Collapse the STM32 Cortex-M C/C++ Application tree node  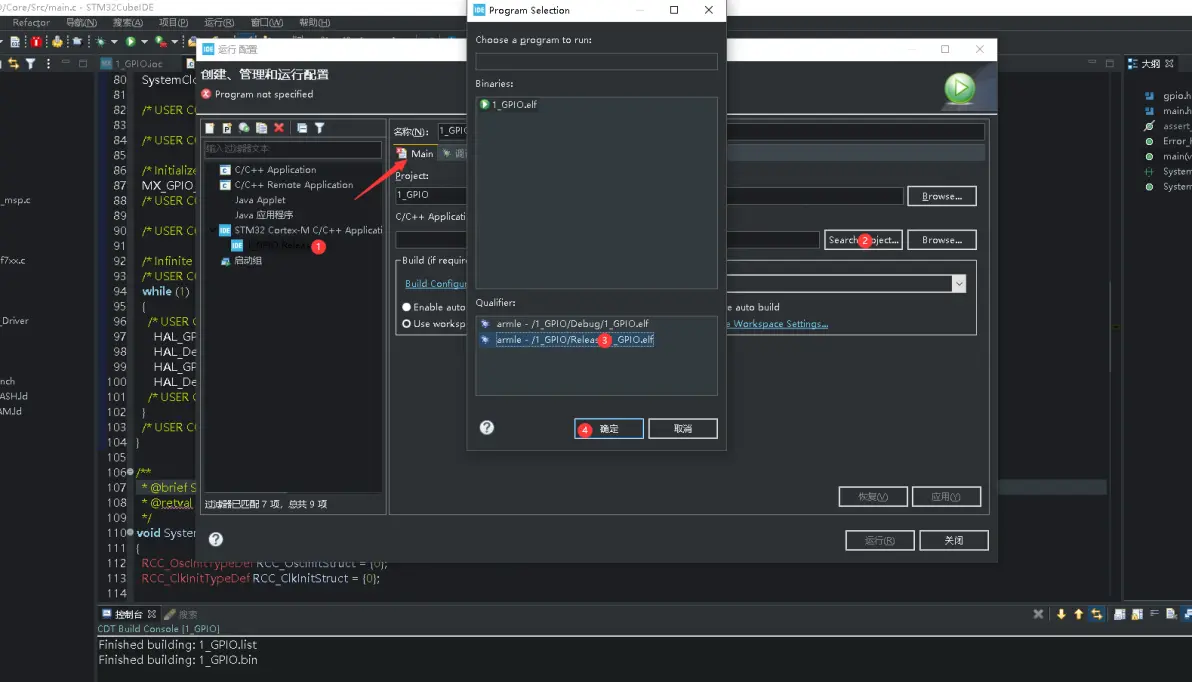click(213, 230)
